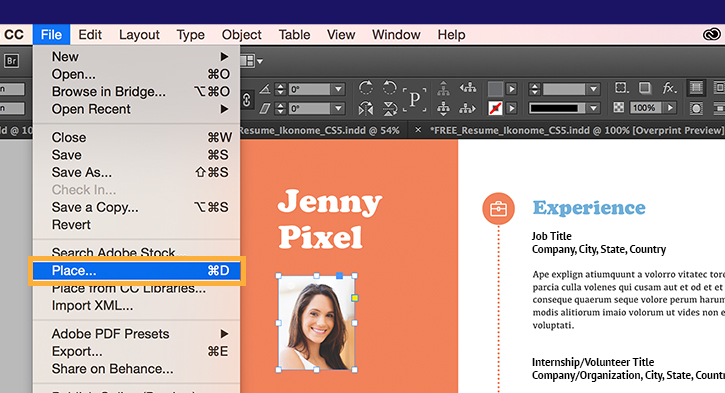The image size is (725, 393).
Task: Click the Flip Vertical icon
Action: coord(390,109)
